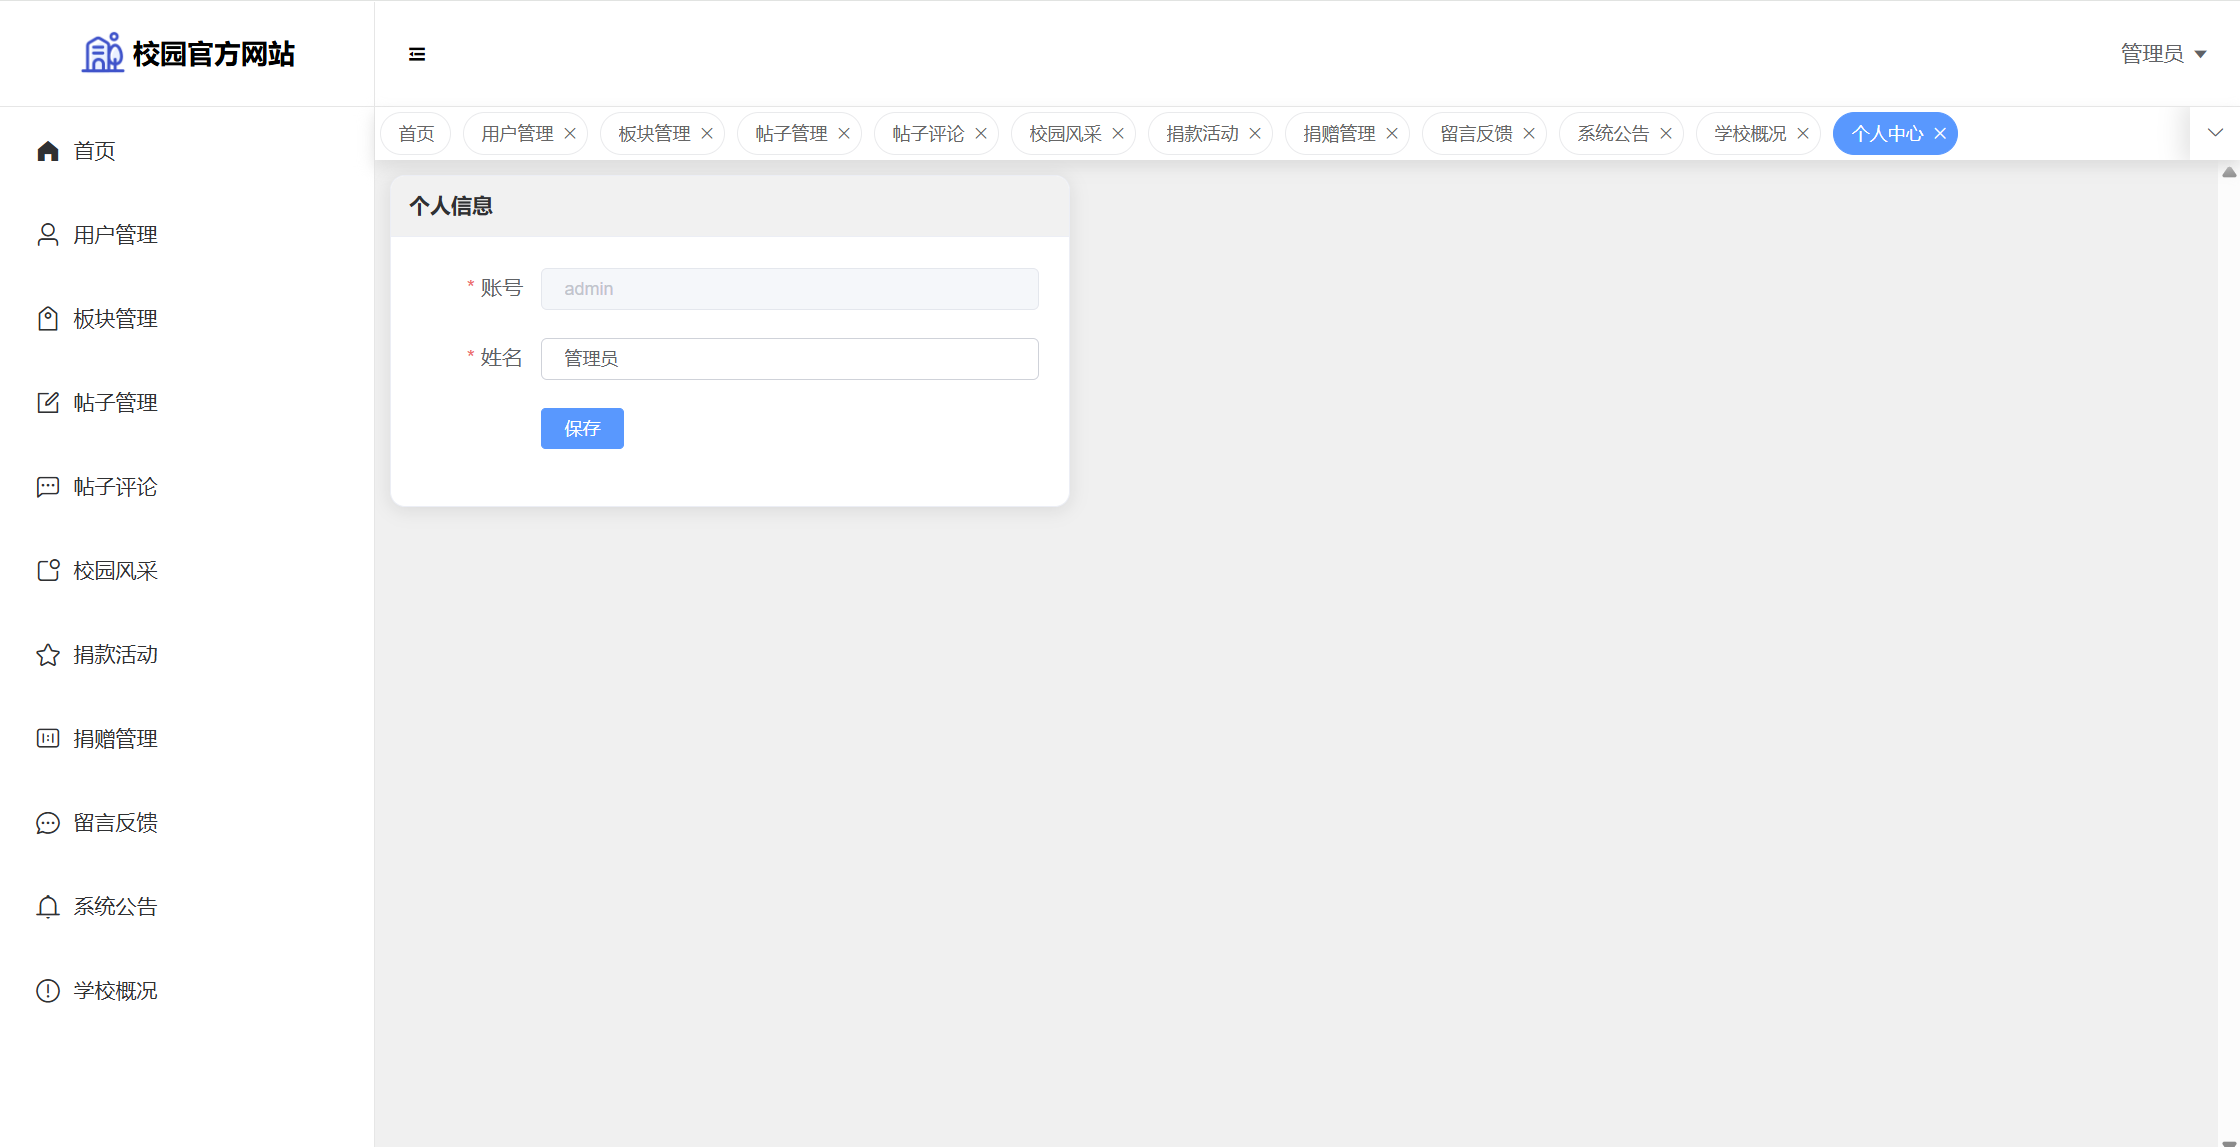Click the user management person icon
Viewport: 2240px width, 1147px height.
coord(48,235)
